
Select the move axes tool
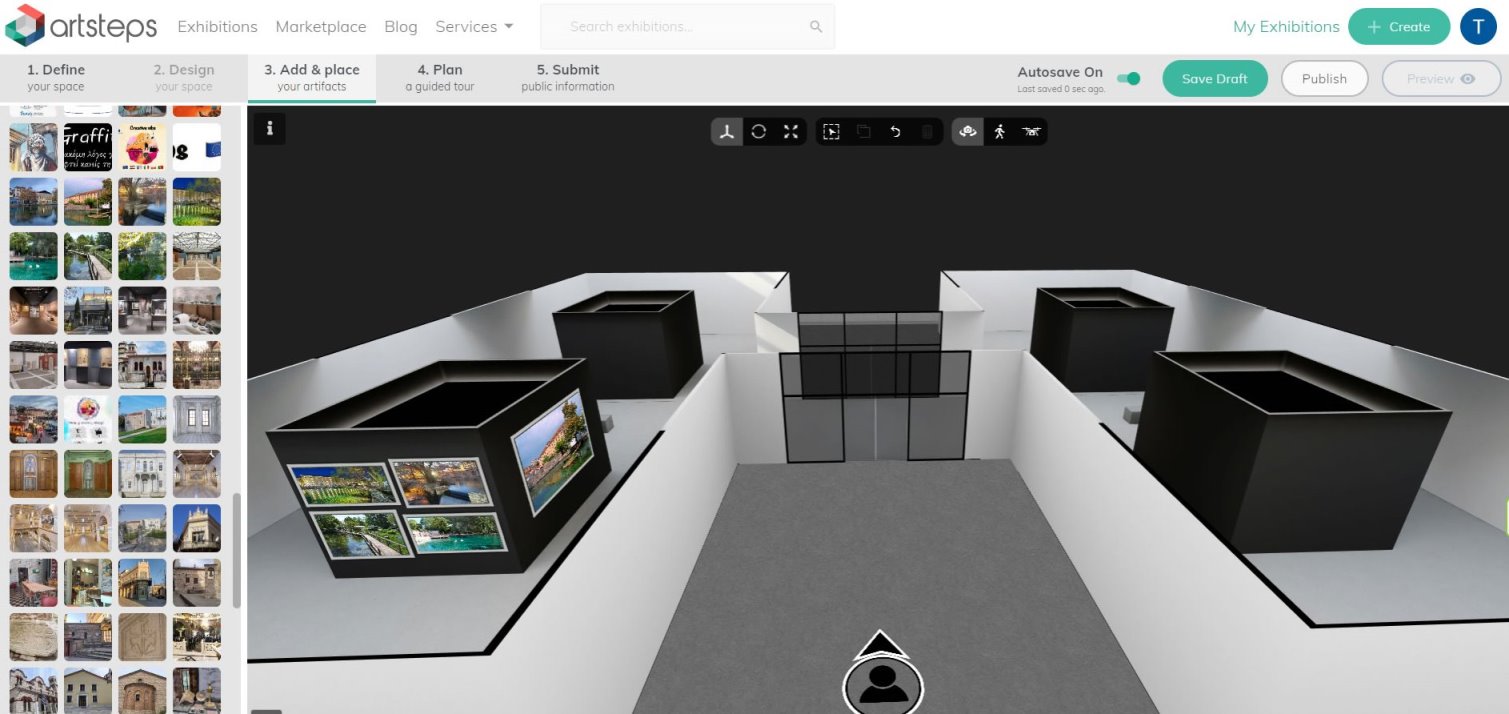coord(727,132)
